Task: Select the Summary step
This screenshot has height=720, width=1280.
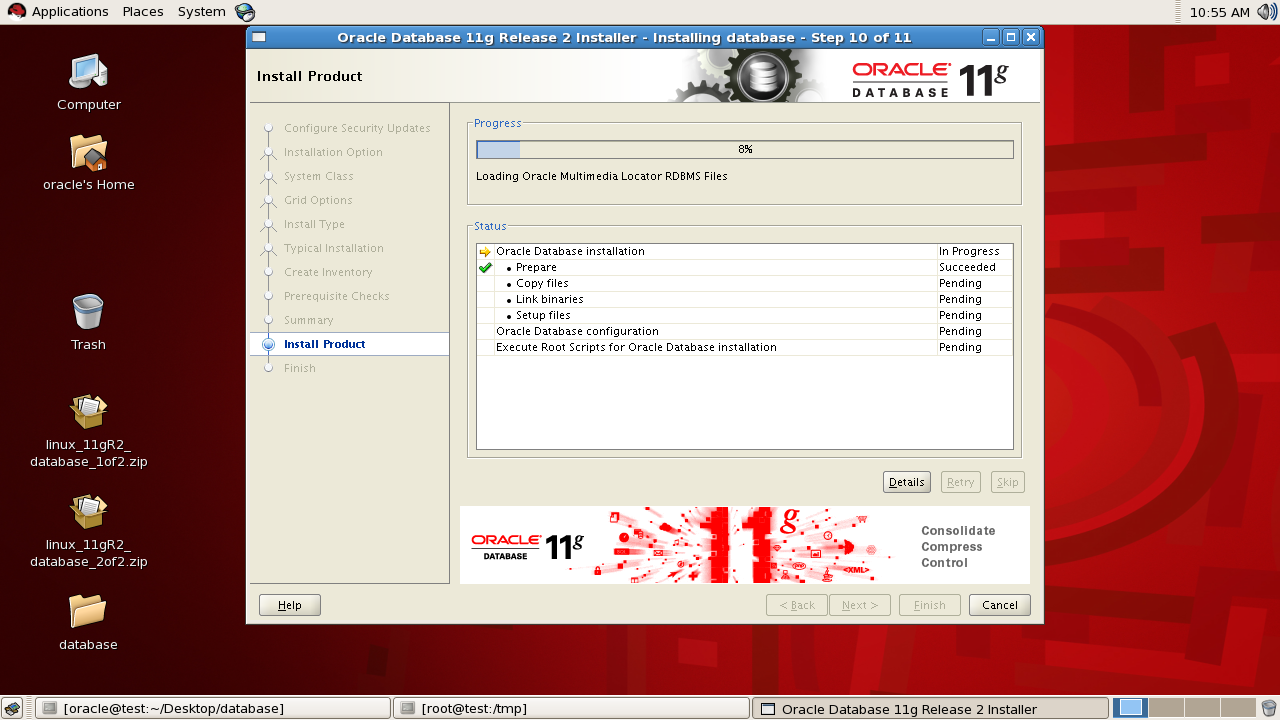Action: click(x=309, y=320)
